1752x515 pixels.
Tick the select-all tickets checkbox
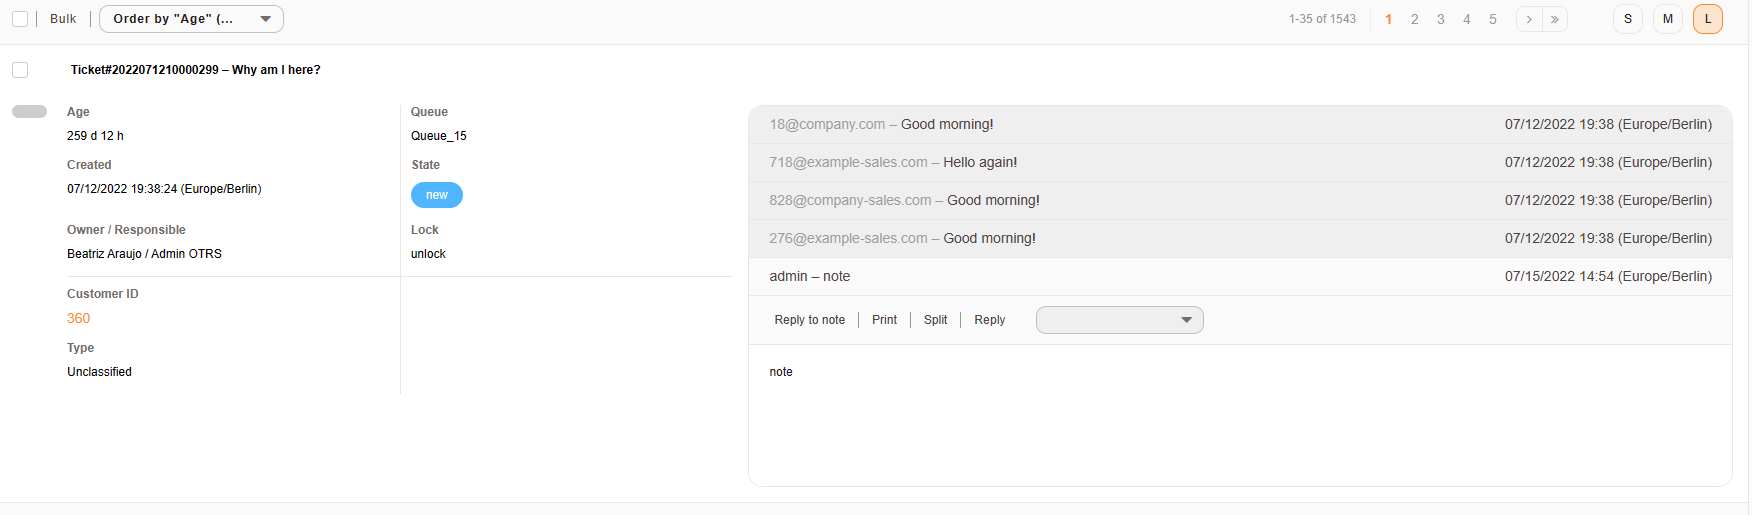coord(20,19)
